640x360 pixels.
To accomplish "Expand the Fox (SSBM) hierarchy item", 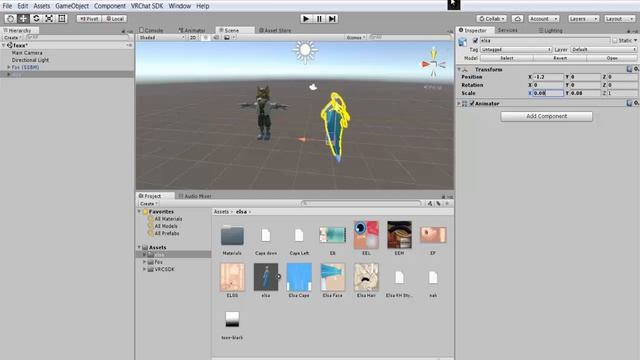I will pyautogui.click(x=9, y=67).
